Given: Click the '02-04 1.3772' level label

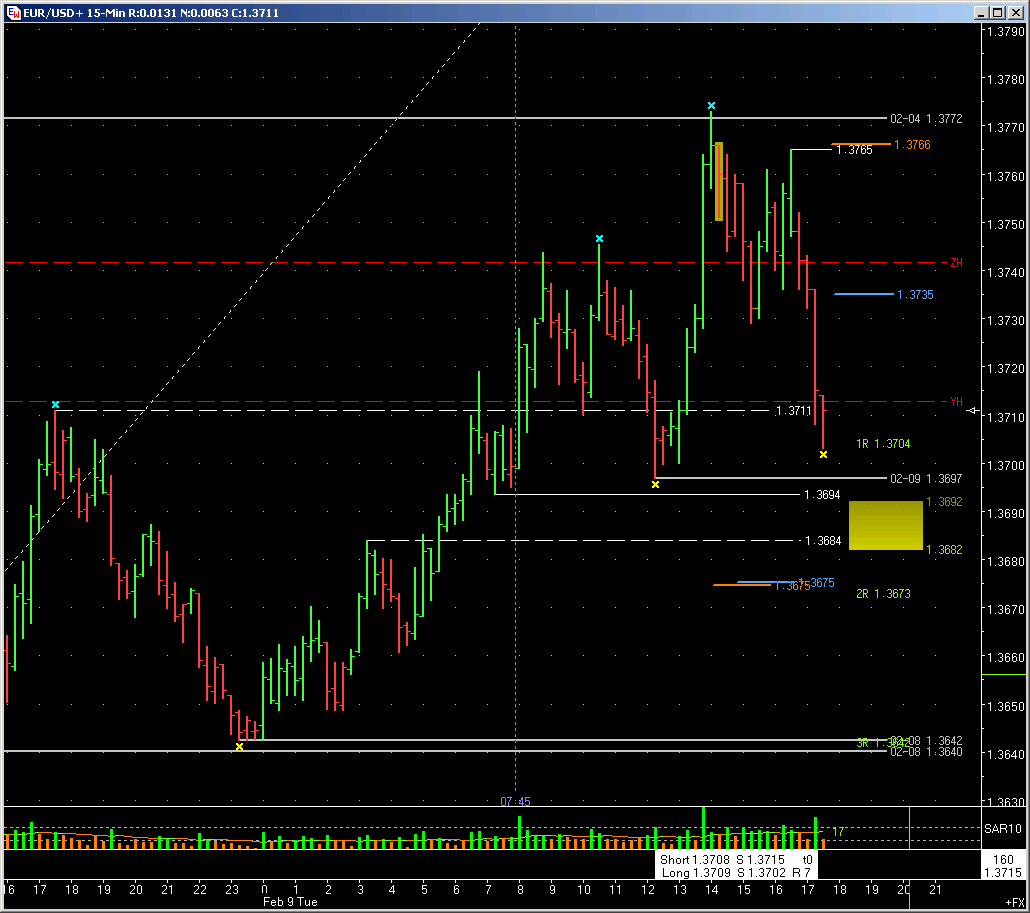Looking at the screenshot, I should click(x=926, y=119).
